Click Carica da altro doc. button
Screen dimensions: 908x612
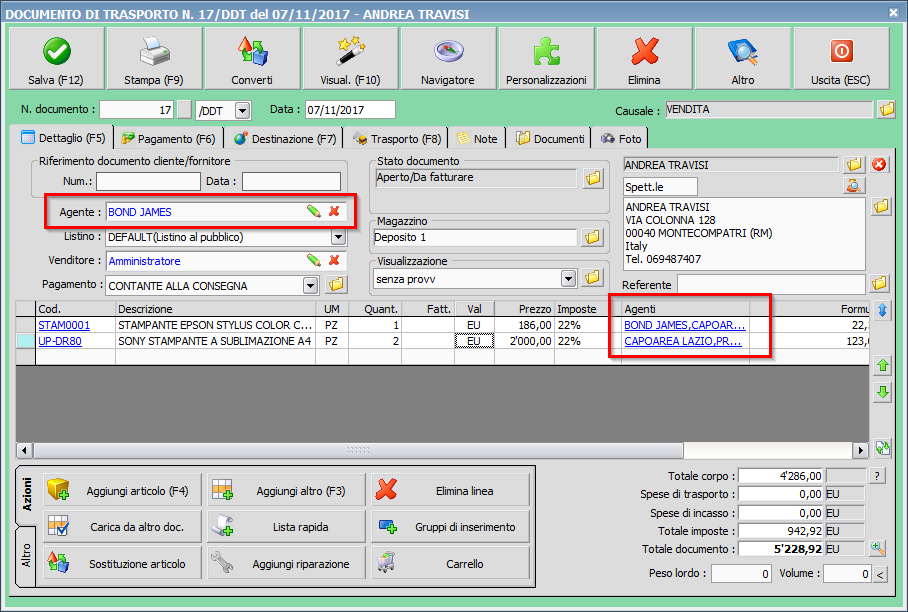pyautogui.click(x=122, y=526)
